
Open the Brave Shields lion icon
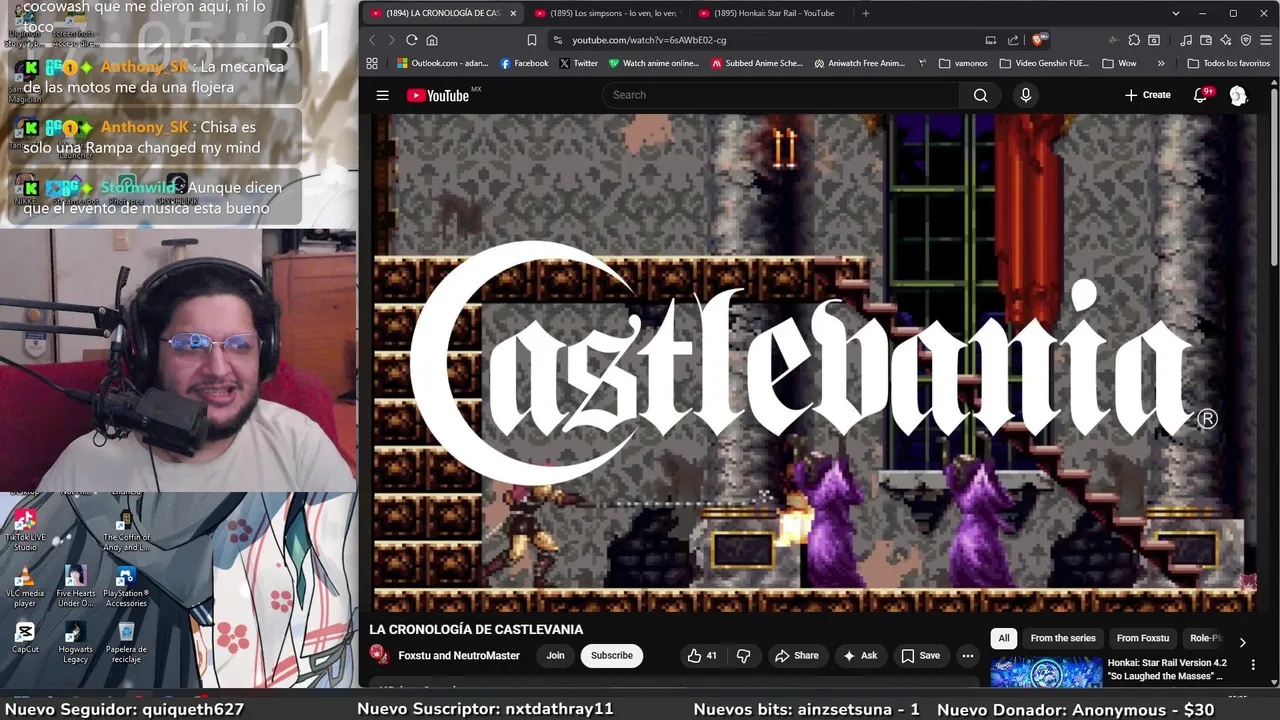click(x=1039, y=40)
